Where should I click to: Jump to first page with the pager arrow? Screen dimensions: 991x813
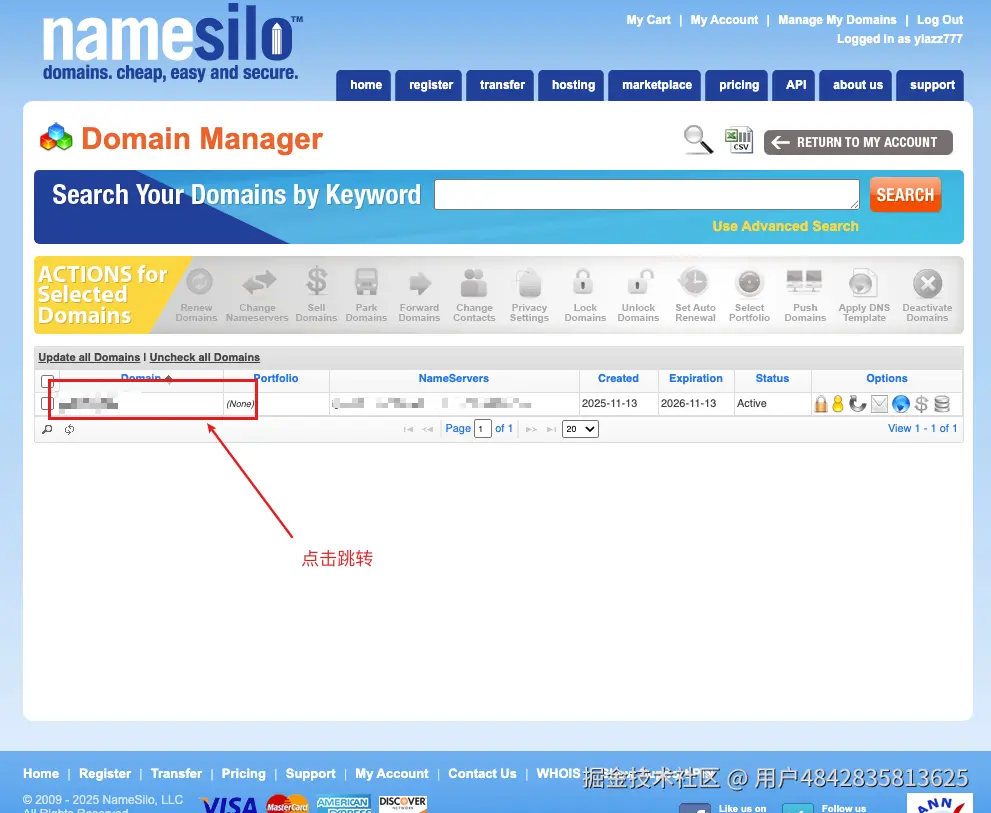click(408, 429)
